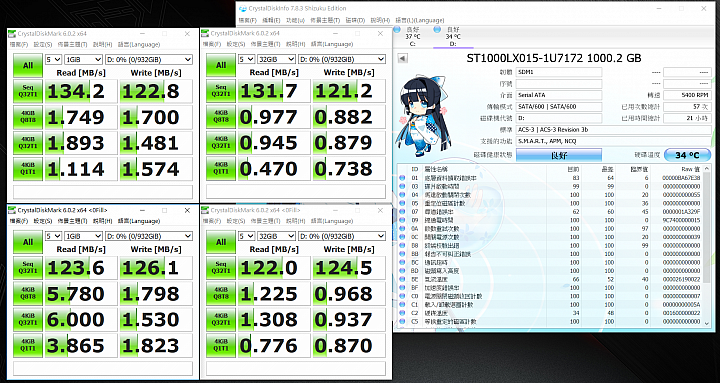Image resolution: width=720 pixels, height=383 pixels.
Task: Click the SMART list scroll down arrow
Action: [x=707, y=324]
